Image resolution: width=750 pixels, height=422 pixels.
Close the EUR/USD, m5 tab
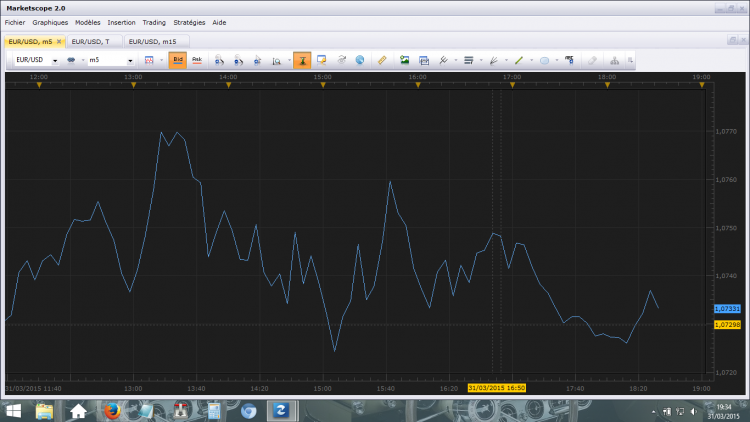[x=59, y=42]
